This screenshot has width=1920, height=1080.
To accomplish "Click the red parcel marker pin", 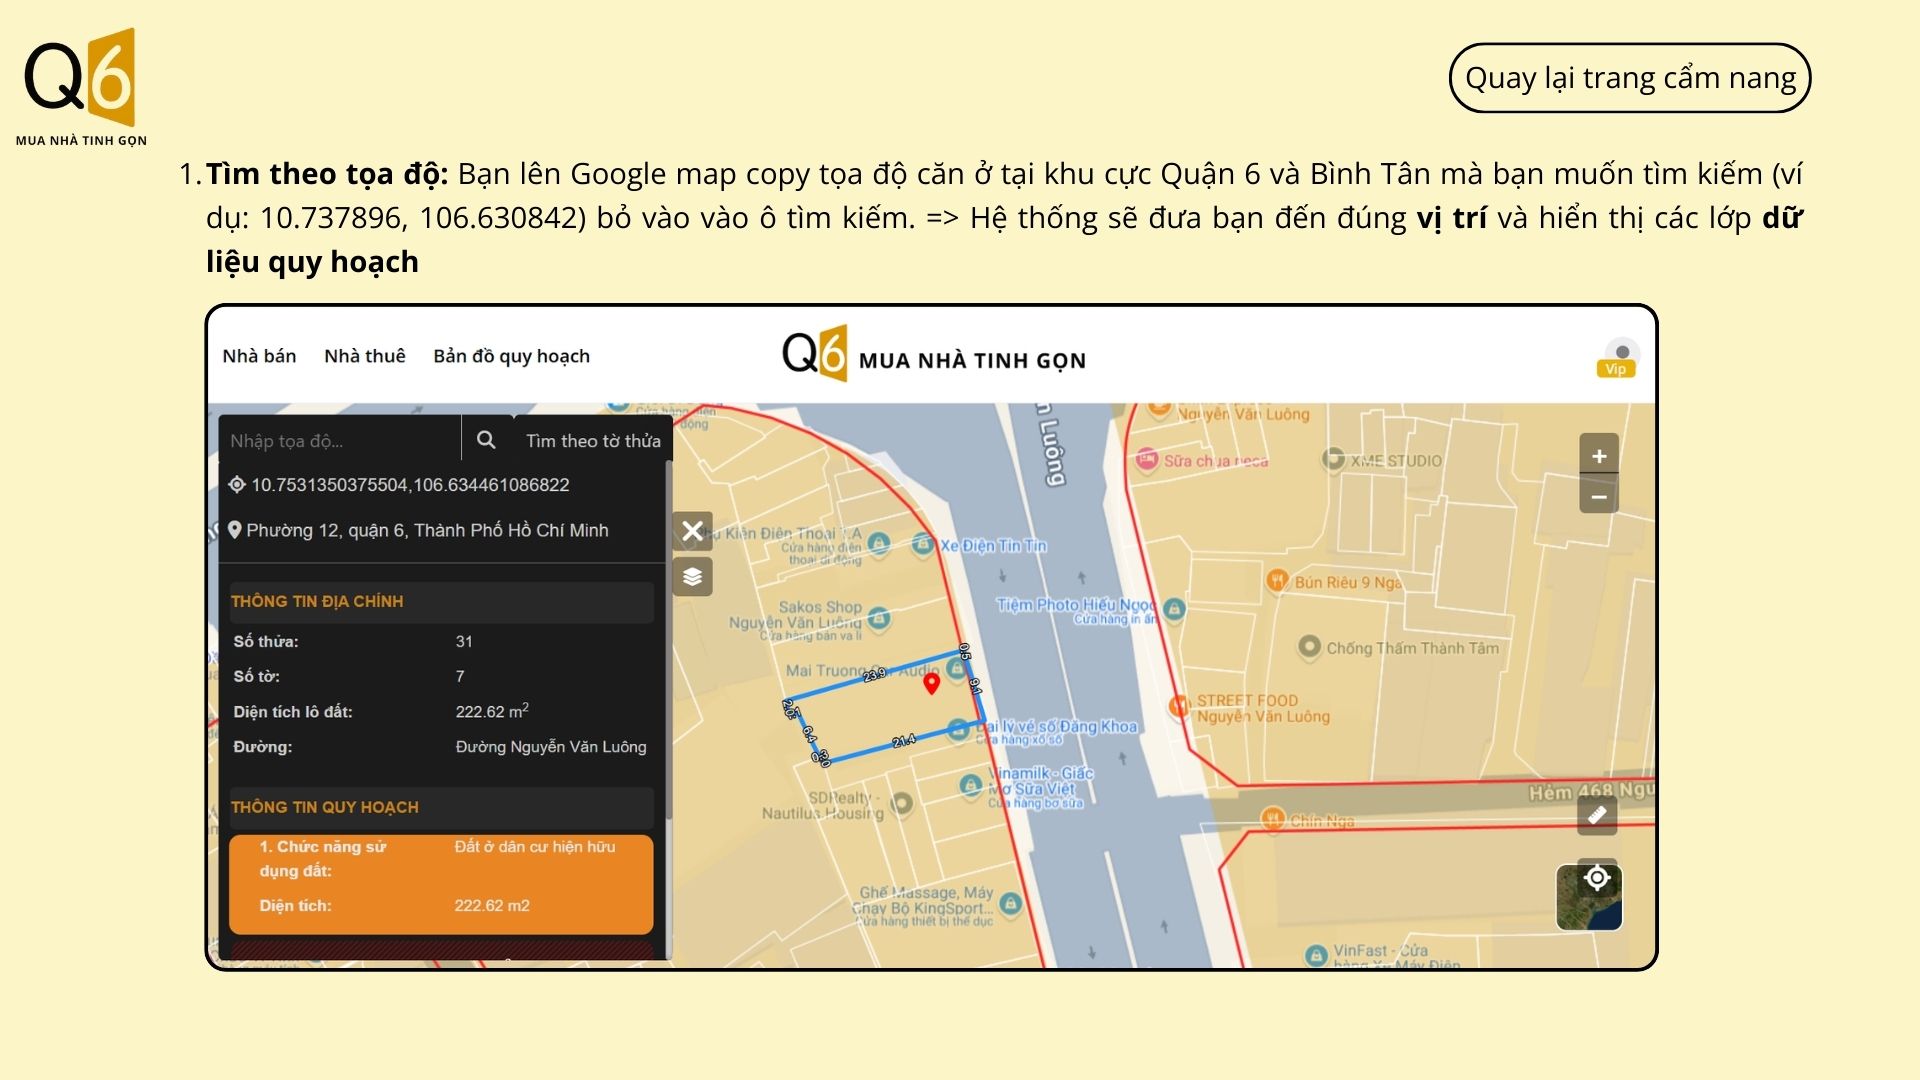I will click(931, 683).
